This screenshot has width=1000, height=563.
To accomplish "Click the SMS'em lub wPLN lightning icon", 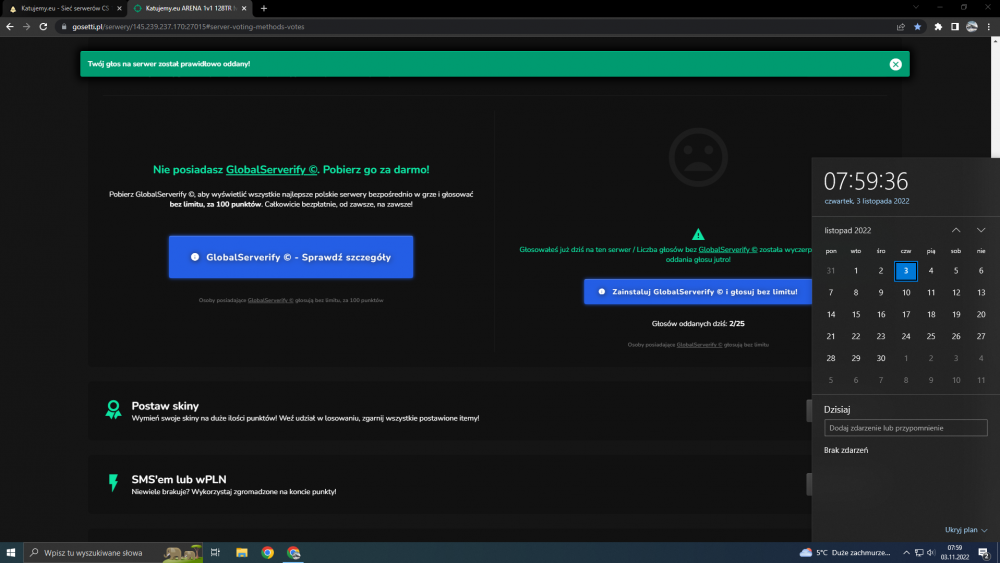I will [114, 483].
